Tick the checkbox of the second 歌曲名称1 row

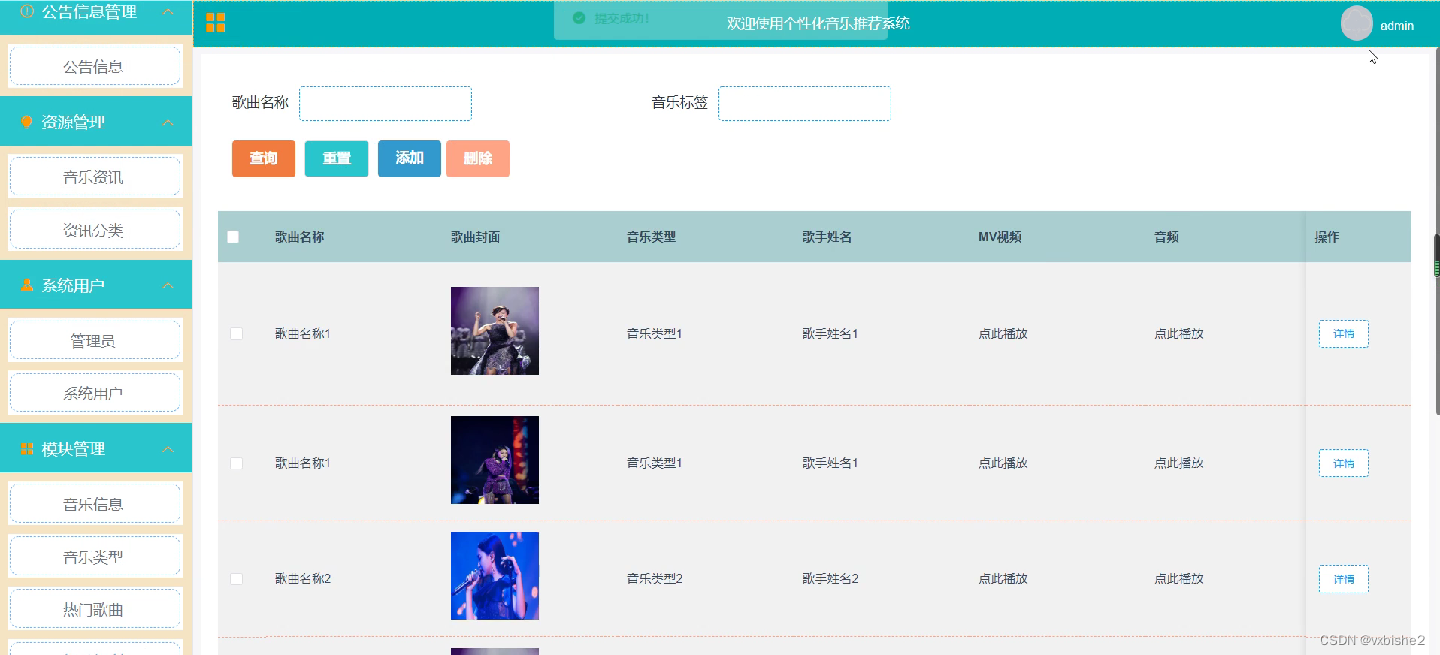click(237, 463)
